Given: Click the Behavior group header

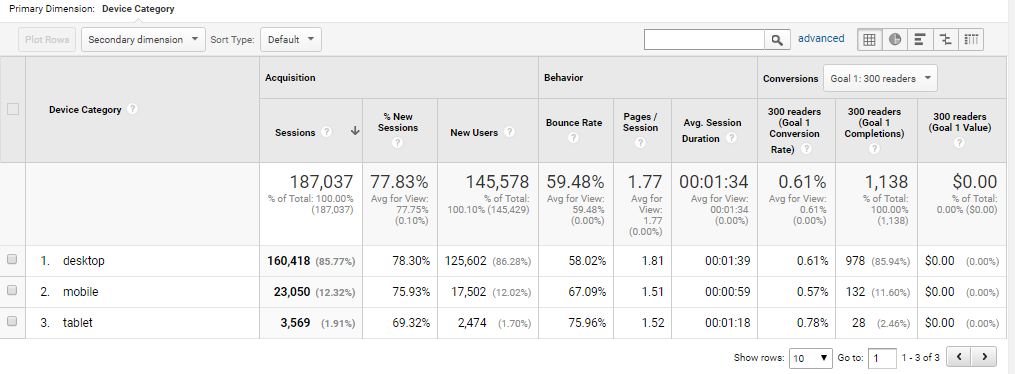Looking at the screenshot, I should 563,78.
